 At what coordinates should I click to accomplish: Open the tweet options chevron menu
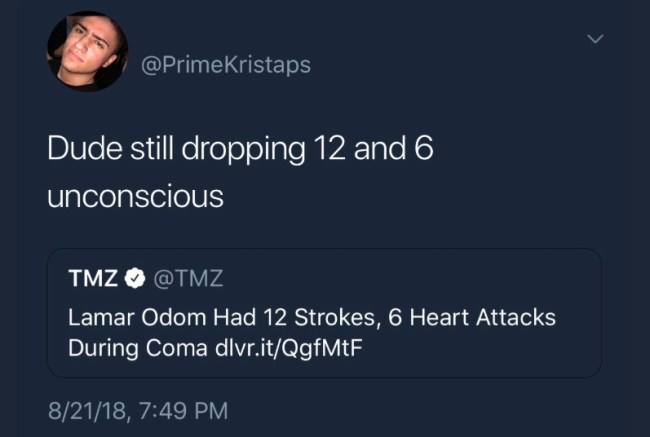tap(596, 39)
